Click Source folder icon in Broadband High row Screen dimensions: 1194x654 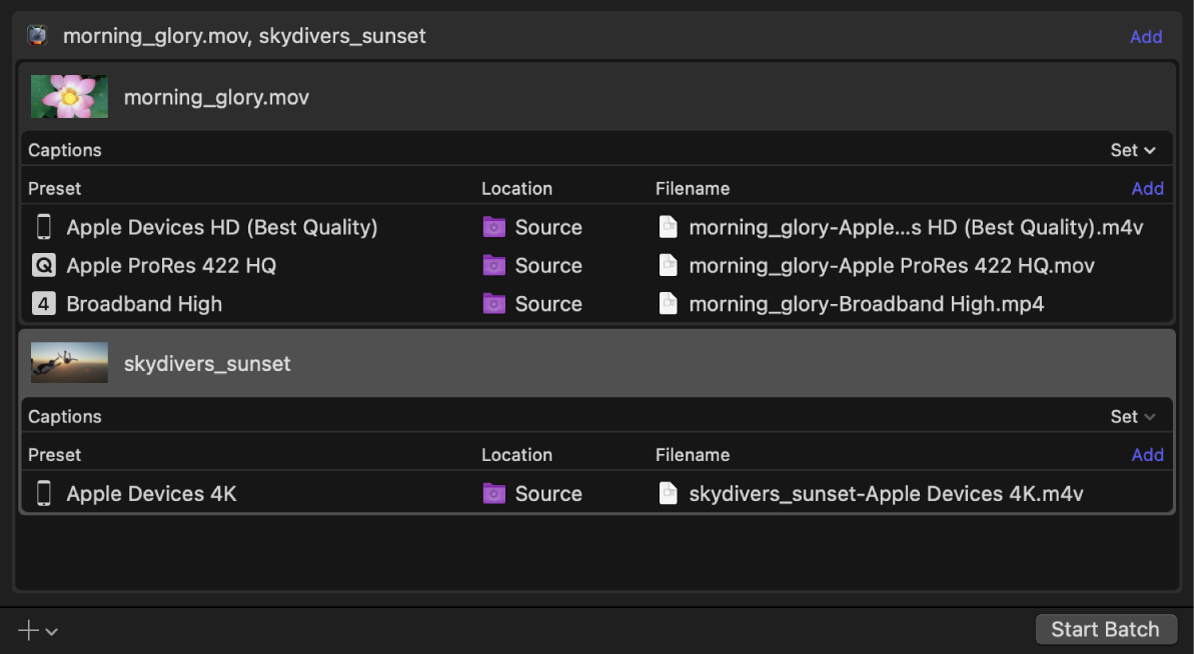pos(494,304)
